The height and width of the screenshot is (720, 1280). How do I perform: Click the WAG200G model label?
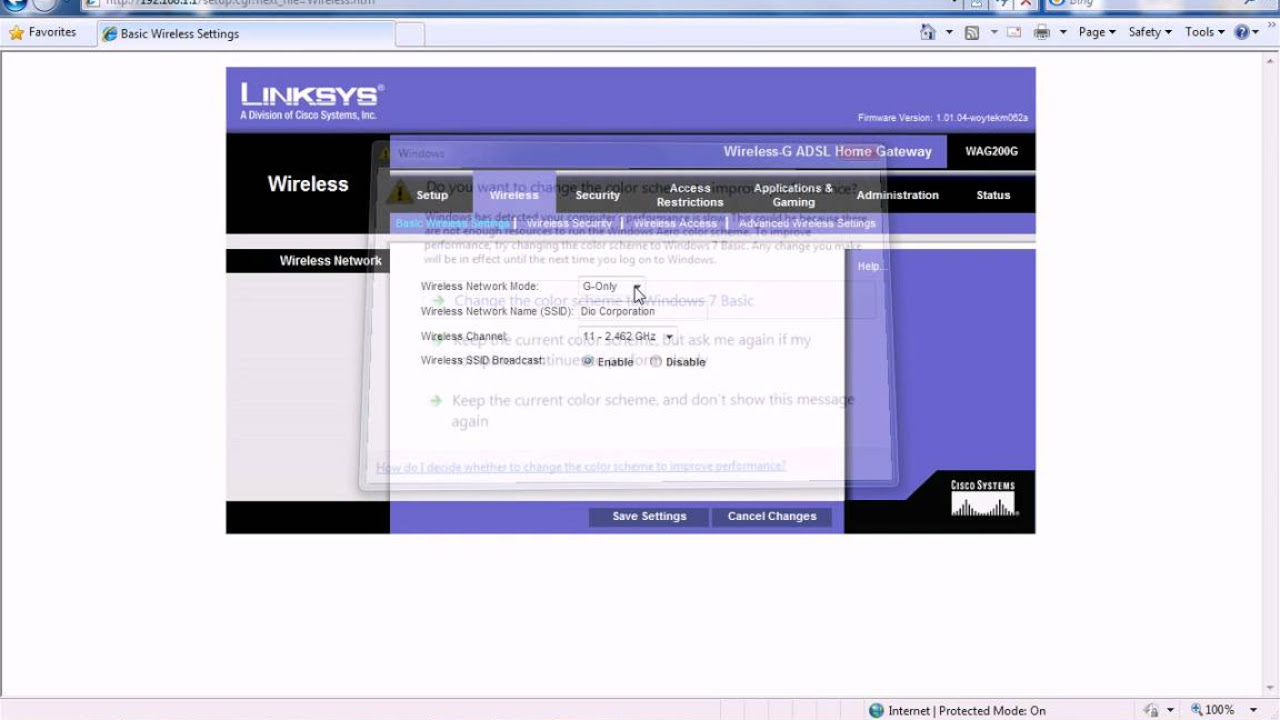click(991, 151)
